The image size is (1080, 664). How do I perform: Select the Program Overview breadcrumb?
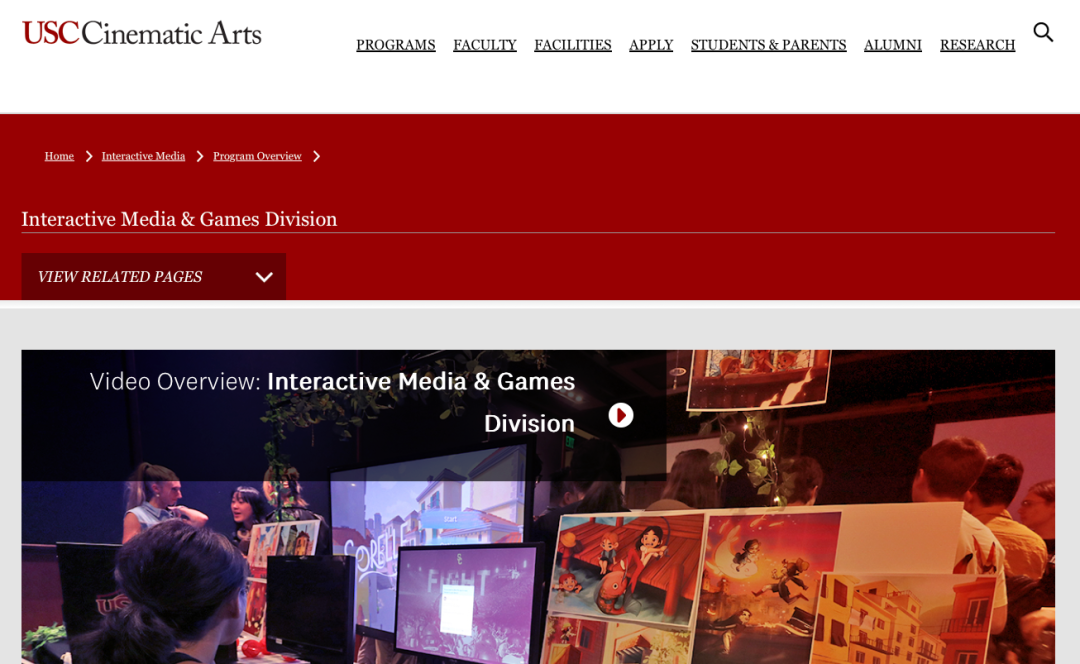[x=257, y=156]
